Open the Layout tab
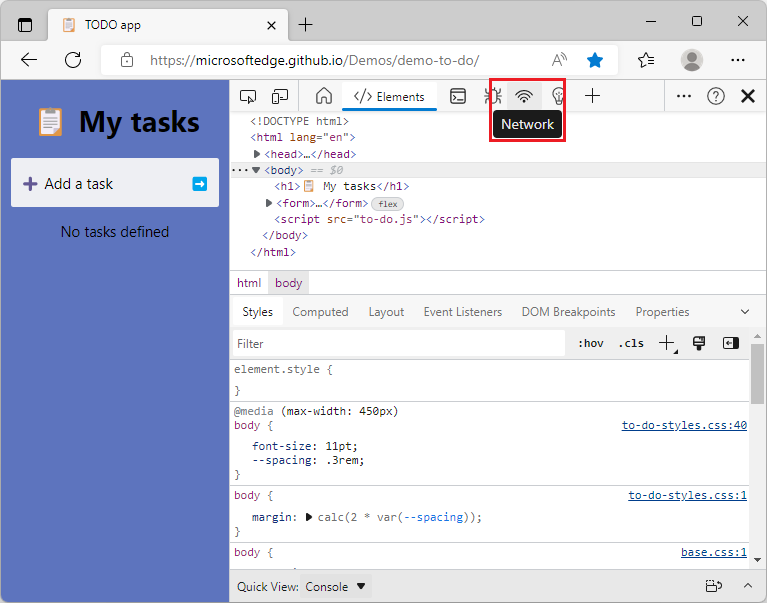The height and width of the screenshot is (603, 767). tap(386, 312)
